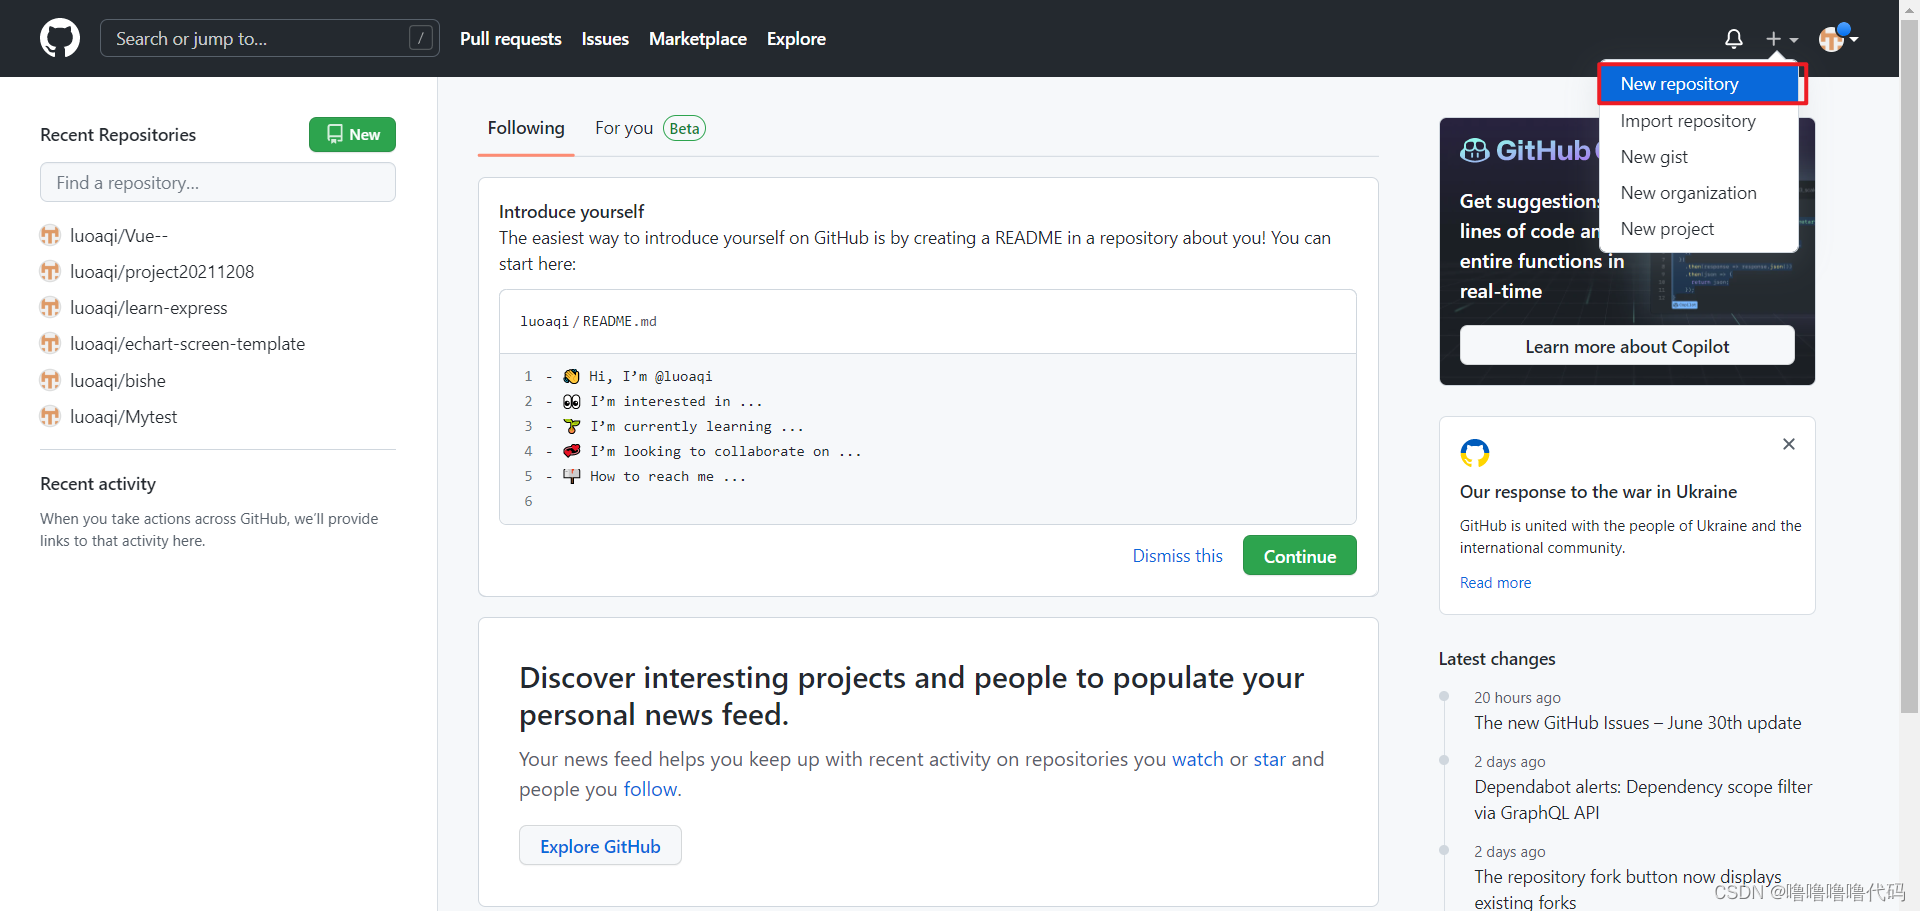Choose New gist option
This screenshot has height=911, width=1920.
click(1654, 157)
